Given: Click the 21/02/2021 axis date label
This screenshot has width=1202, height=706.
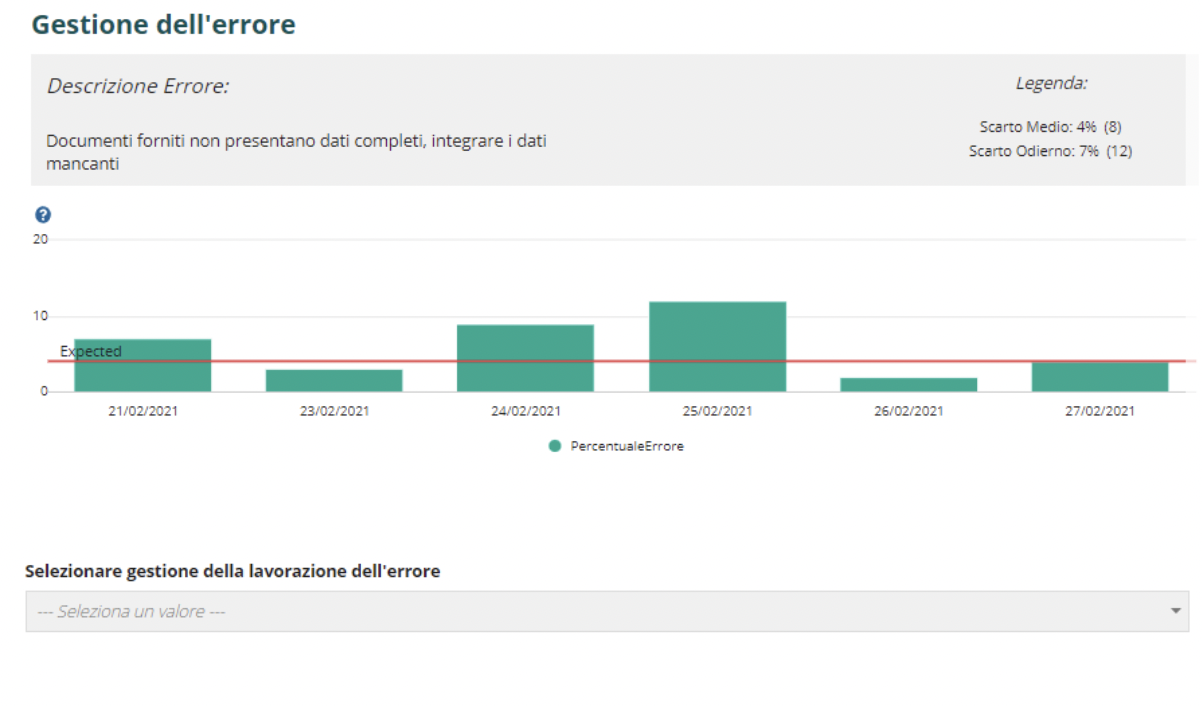Looking at the screenshot, I should (x=143, y=411).
